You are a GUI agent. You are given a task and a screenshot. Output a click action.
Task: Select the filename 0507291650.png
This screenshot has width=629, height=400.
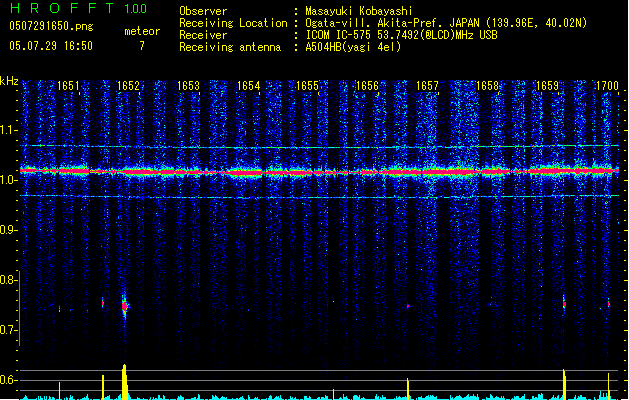pos(51,27)
